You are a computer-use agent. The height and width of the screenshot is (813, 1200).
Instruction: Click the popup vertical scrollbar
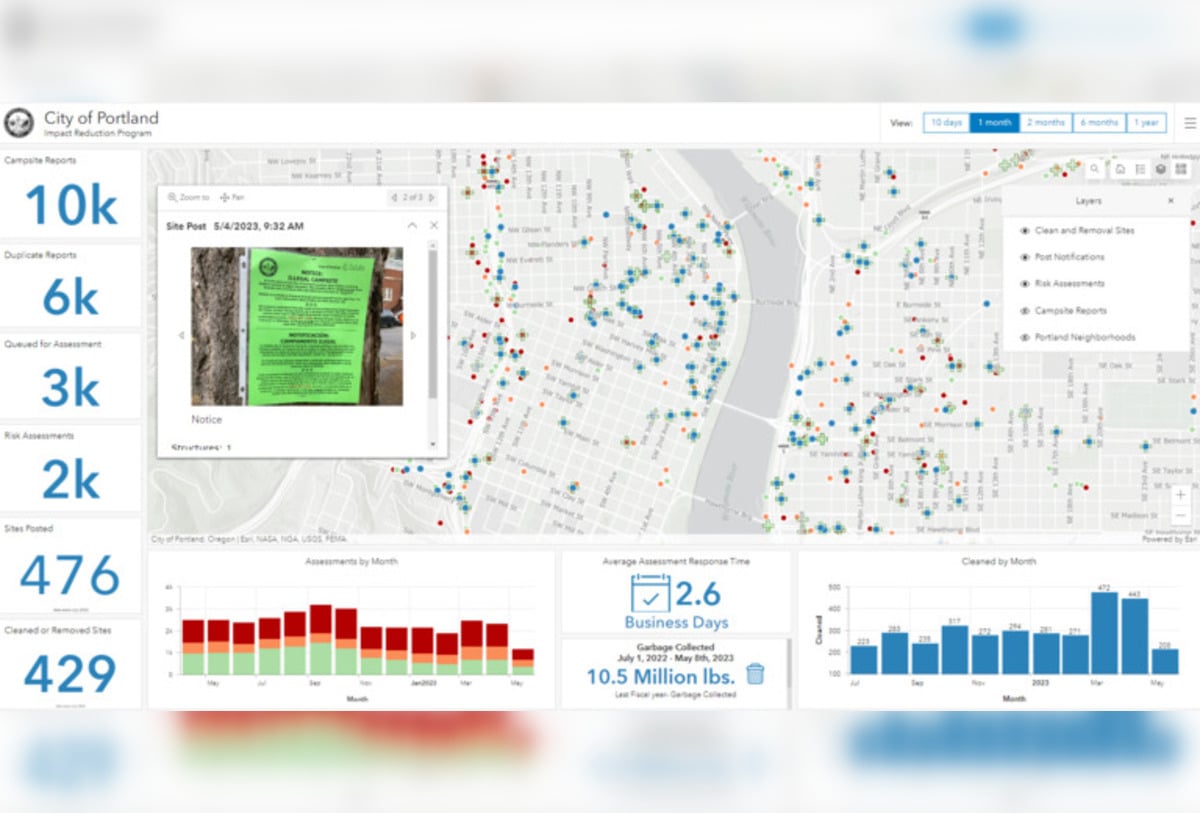point(433,320)
